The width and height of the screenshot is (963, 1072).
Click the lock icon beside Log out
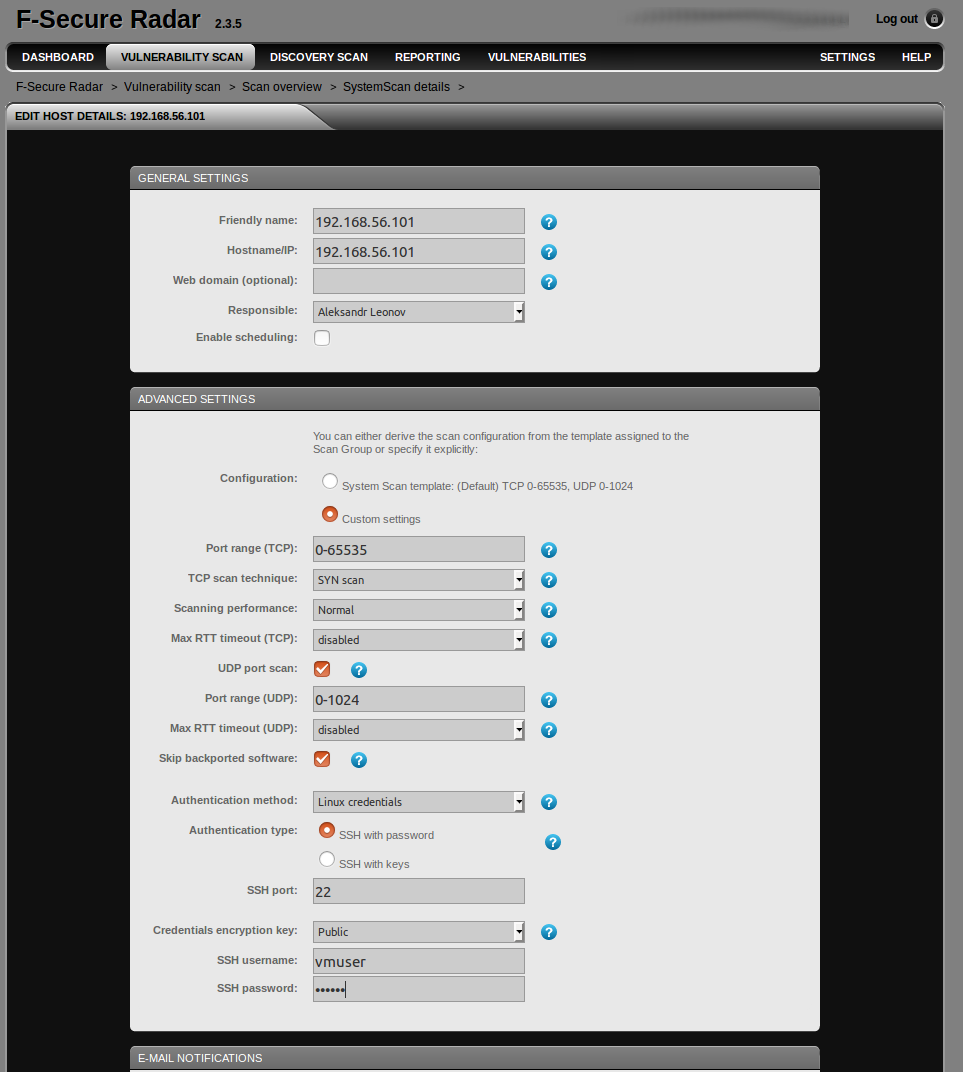point(934,19)
